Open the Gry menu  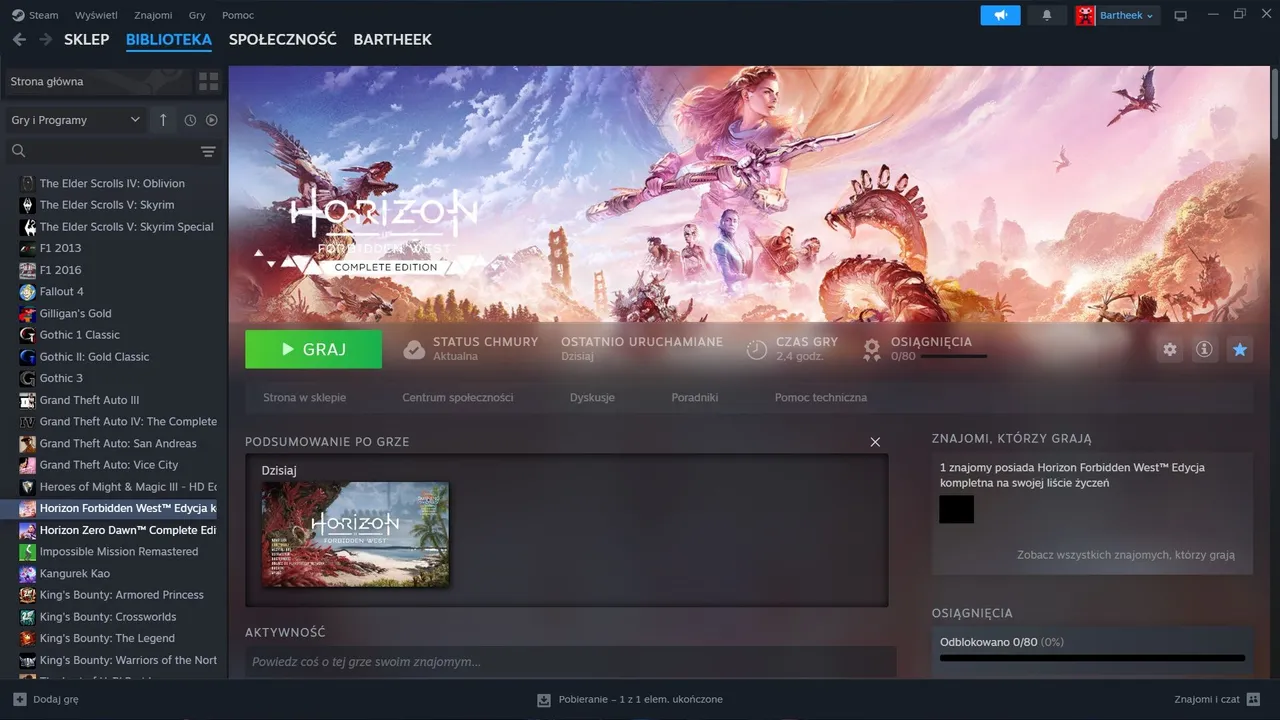[x=197, y=15]
